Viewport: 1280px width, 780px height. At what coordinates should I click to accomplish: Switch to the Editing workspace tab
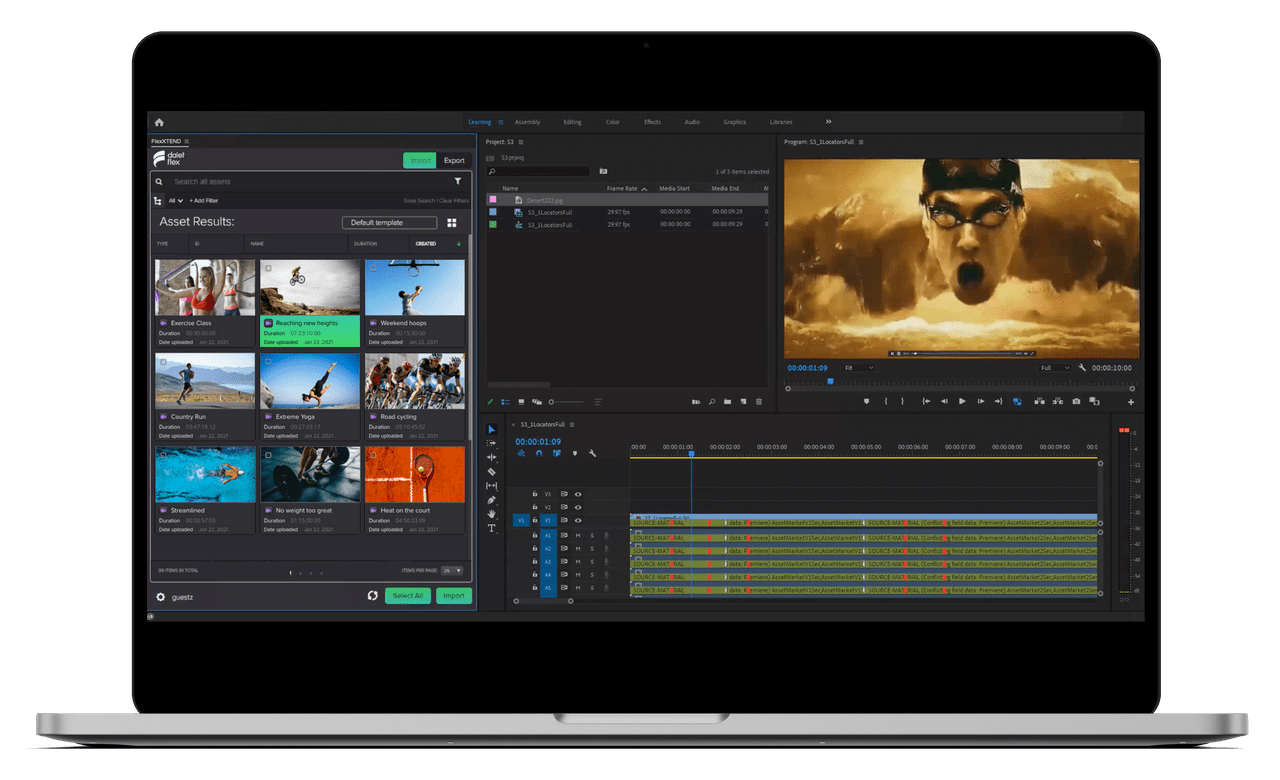(572, 122)
